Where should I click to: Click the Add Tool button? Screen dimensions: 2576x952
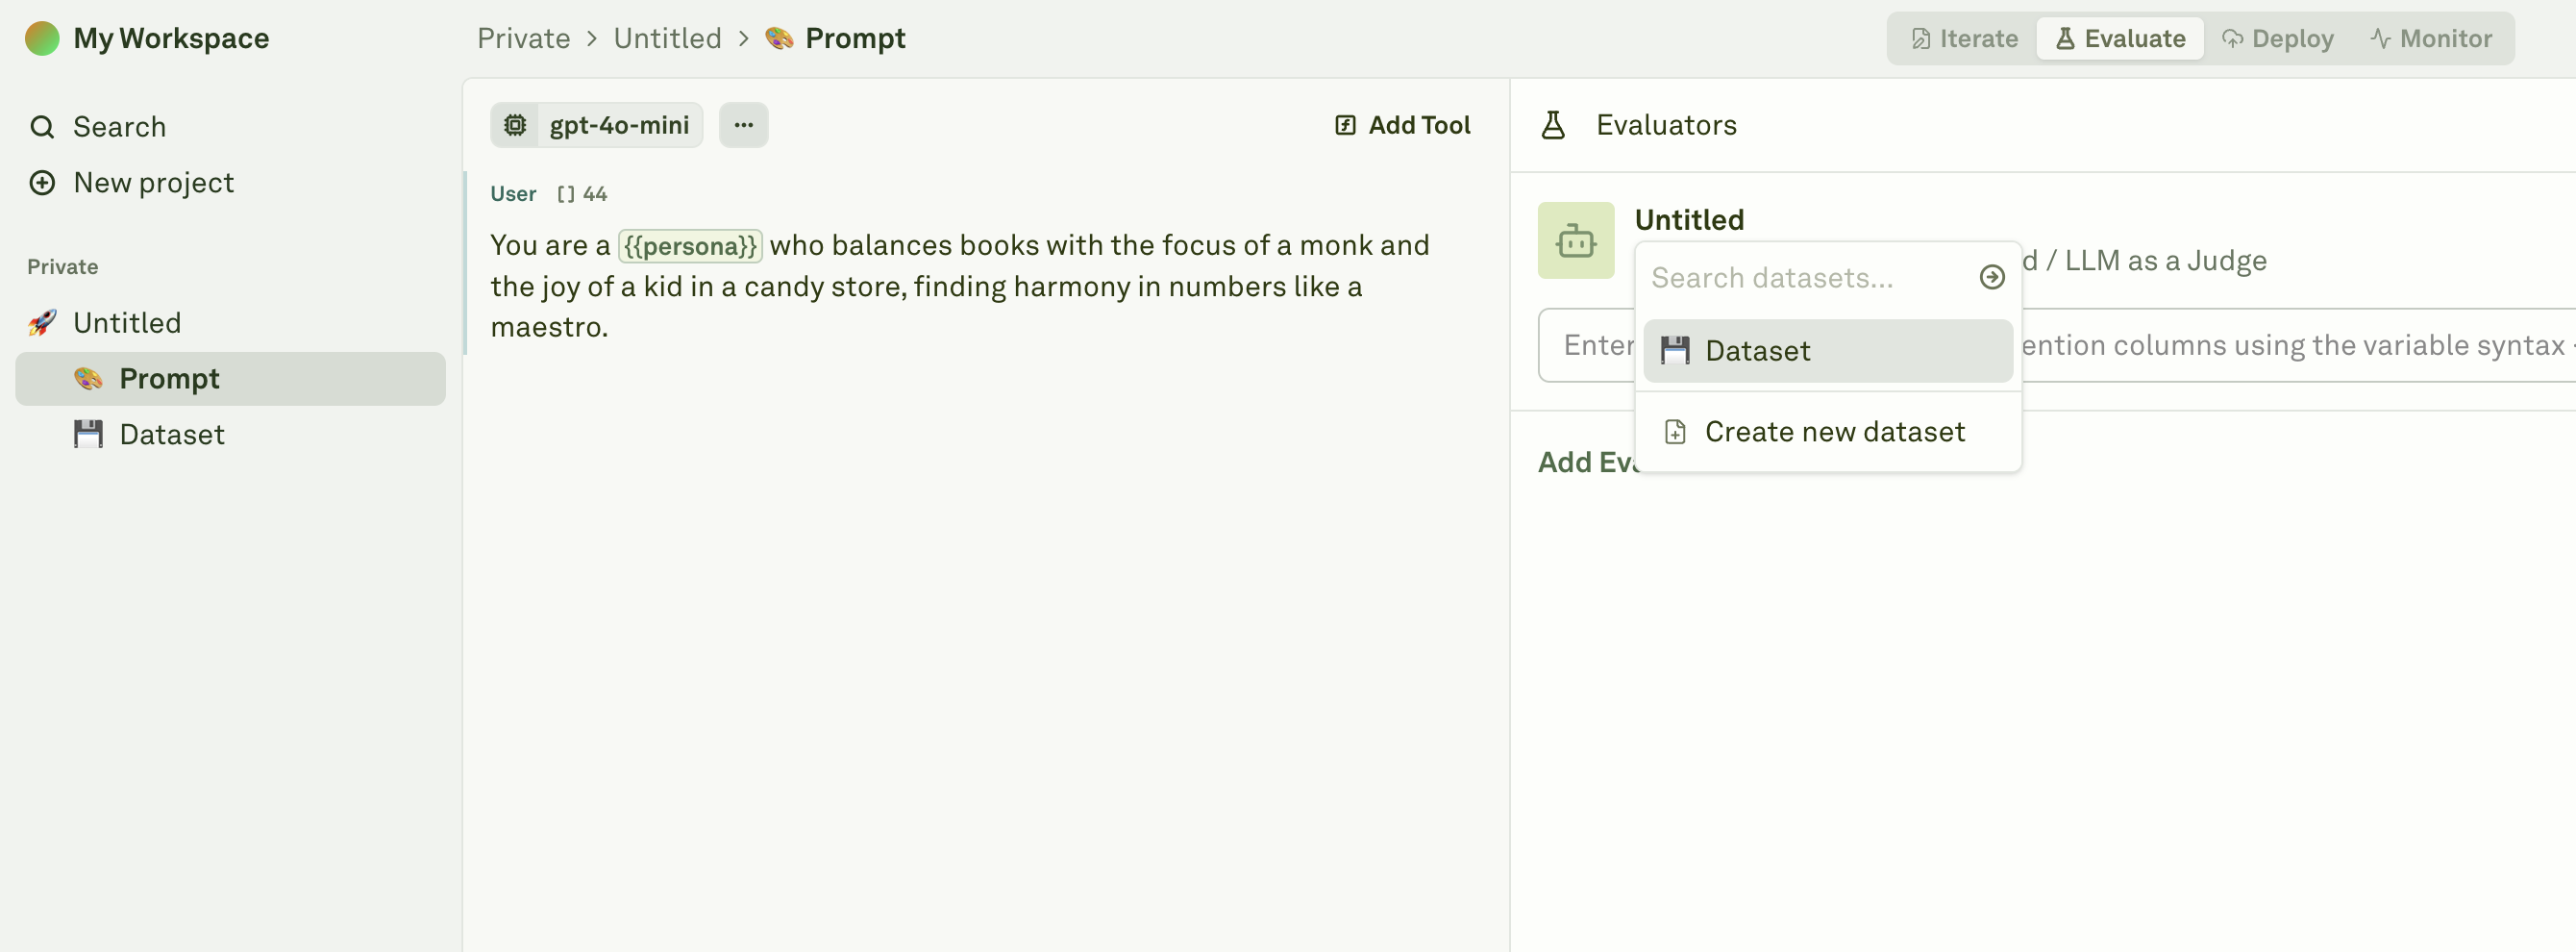click(1402, 125)
